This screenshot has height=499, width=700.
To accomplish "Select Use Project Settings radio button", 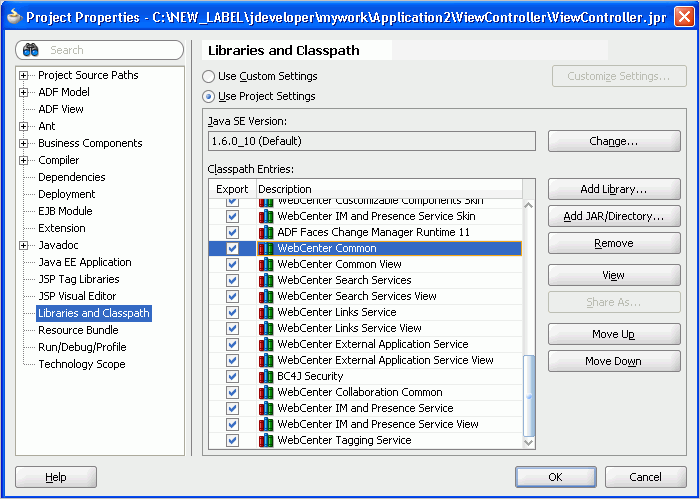I will click(x=208, y=96).
